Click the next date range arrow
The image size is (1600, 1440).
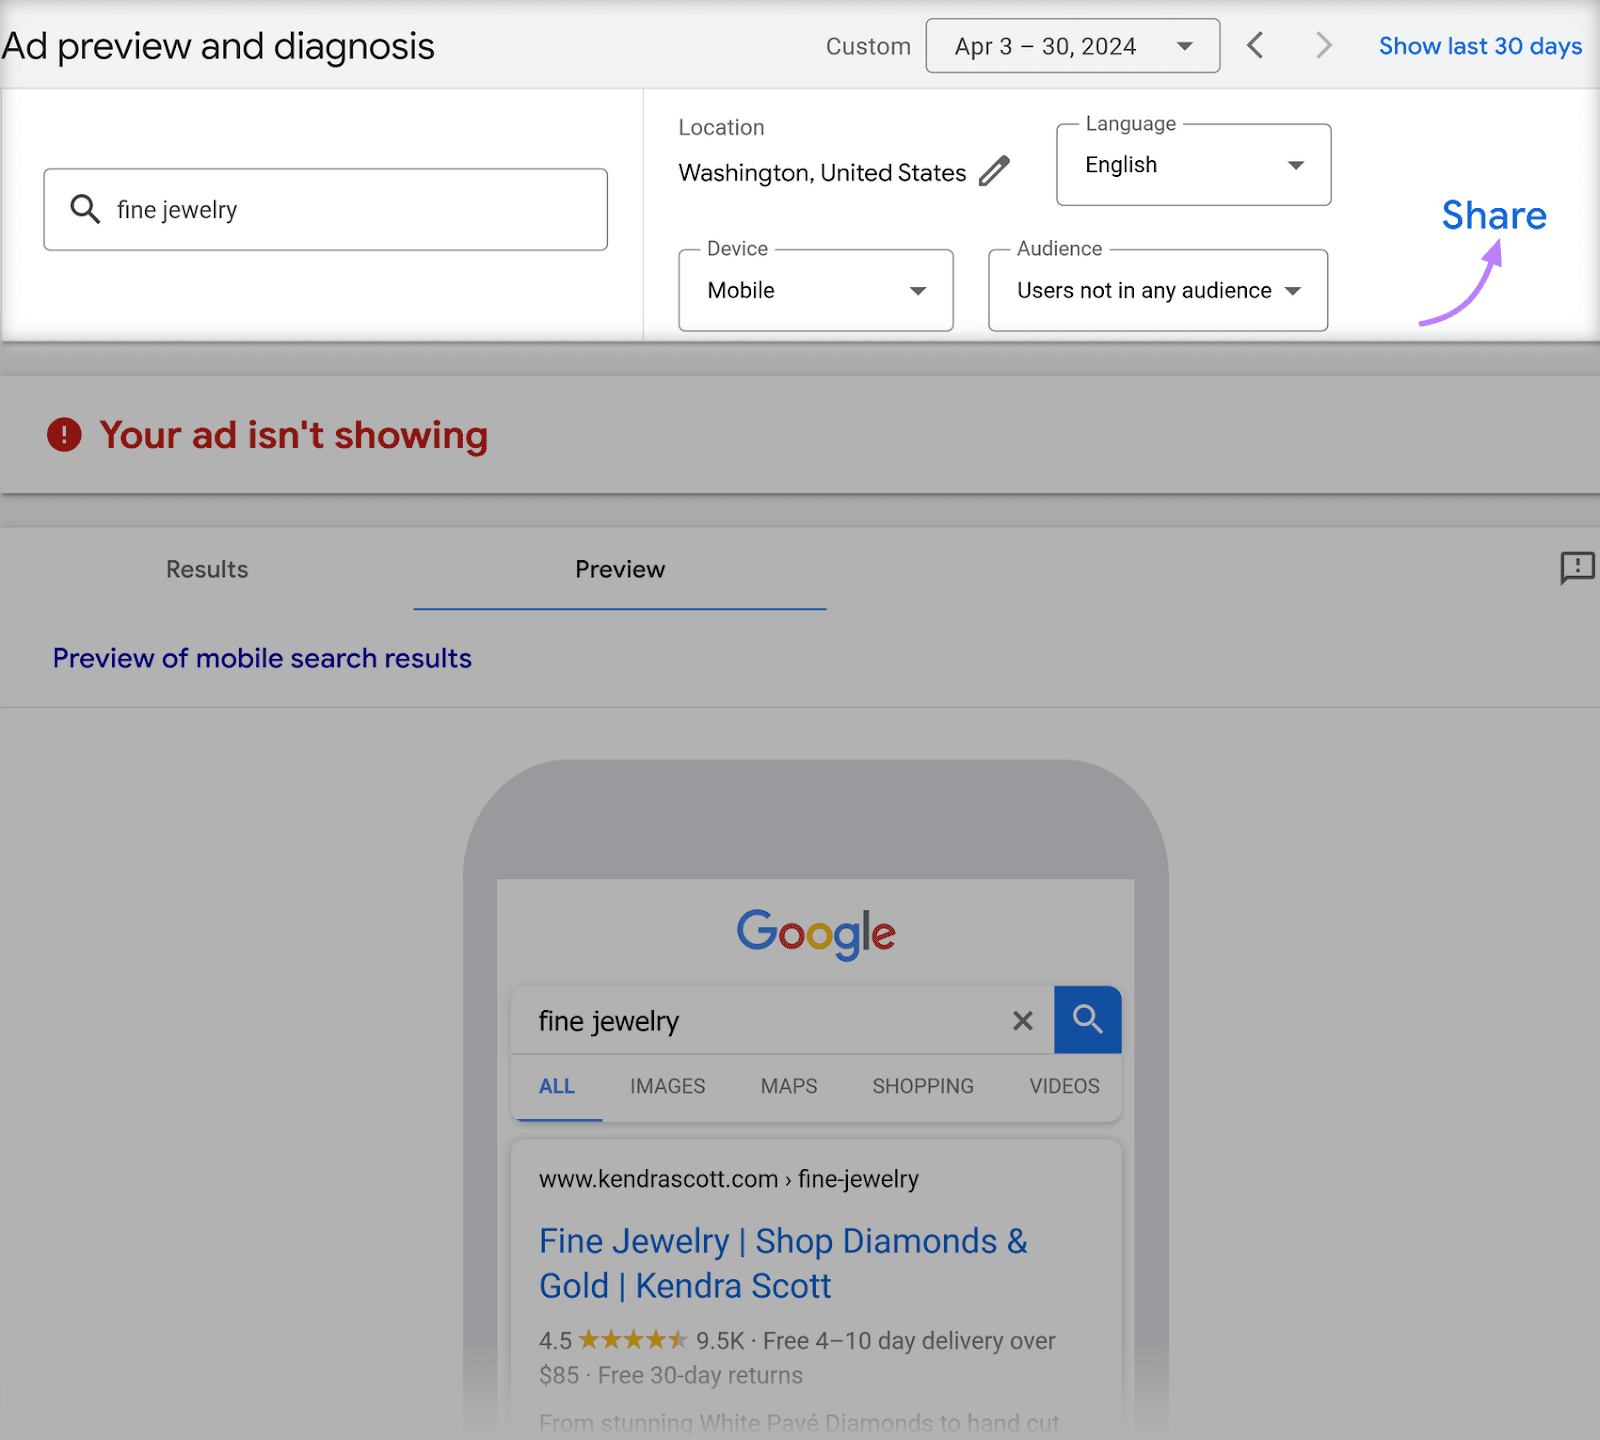pyautogui.click(x=1323, y=45)
